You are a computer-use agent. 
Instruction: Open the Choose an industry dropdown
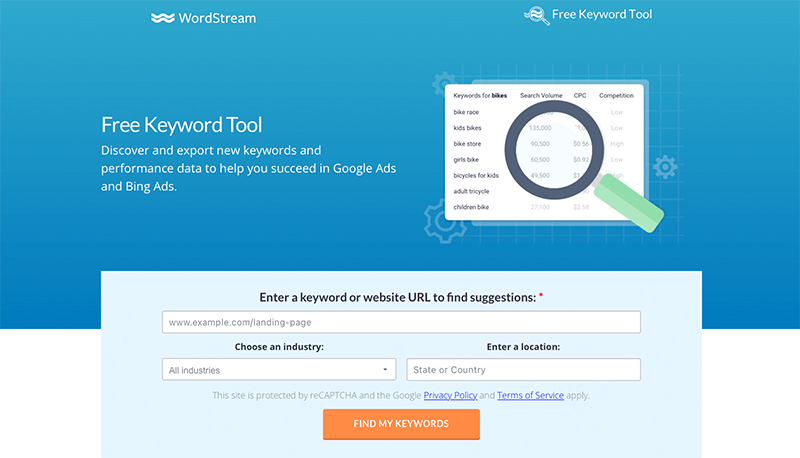pos(279,370)
